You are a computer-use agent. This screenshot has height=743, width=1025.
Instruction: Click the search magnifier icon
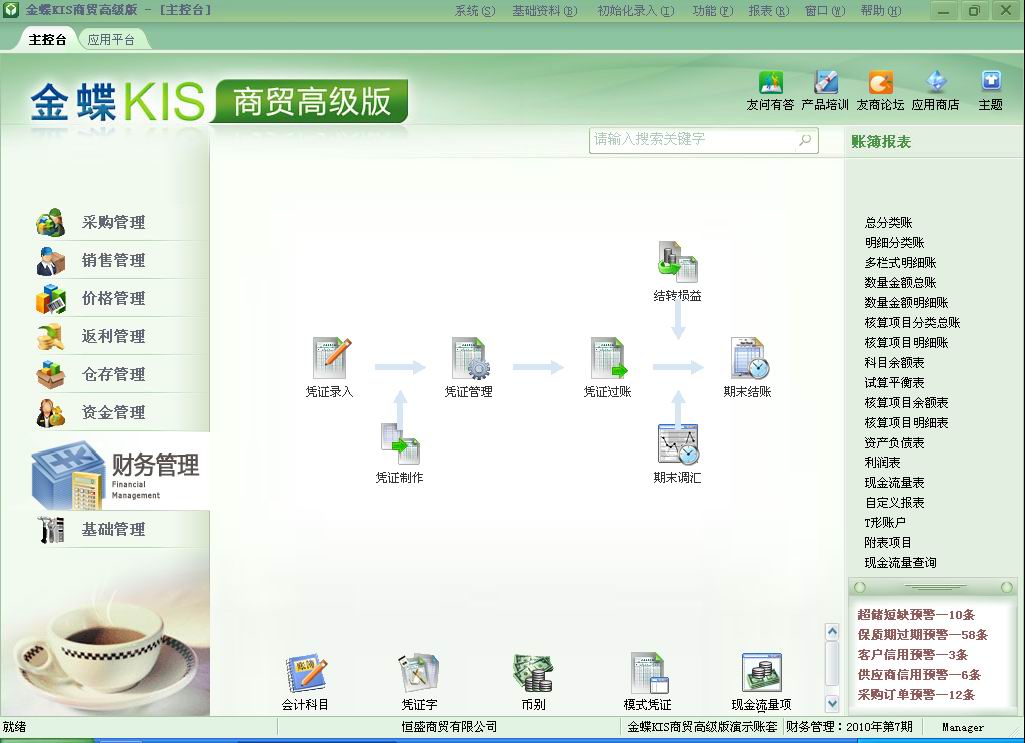pos(805,140)
